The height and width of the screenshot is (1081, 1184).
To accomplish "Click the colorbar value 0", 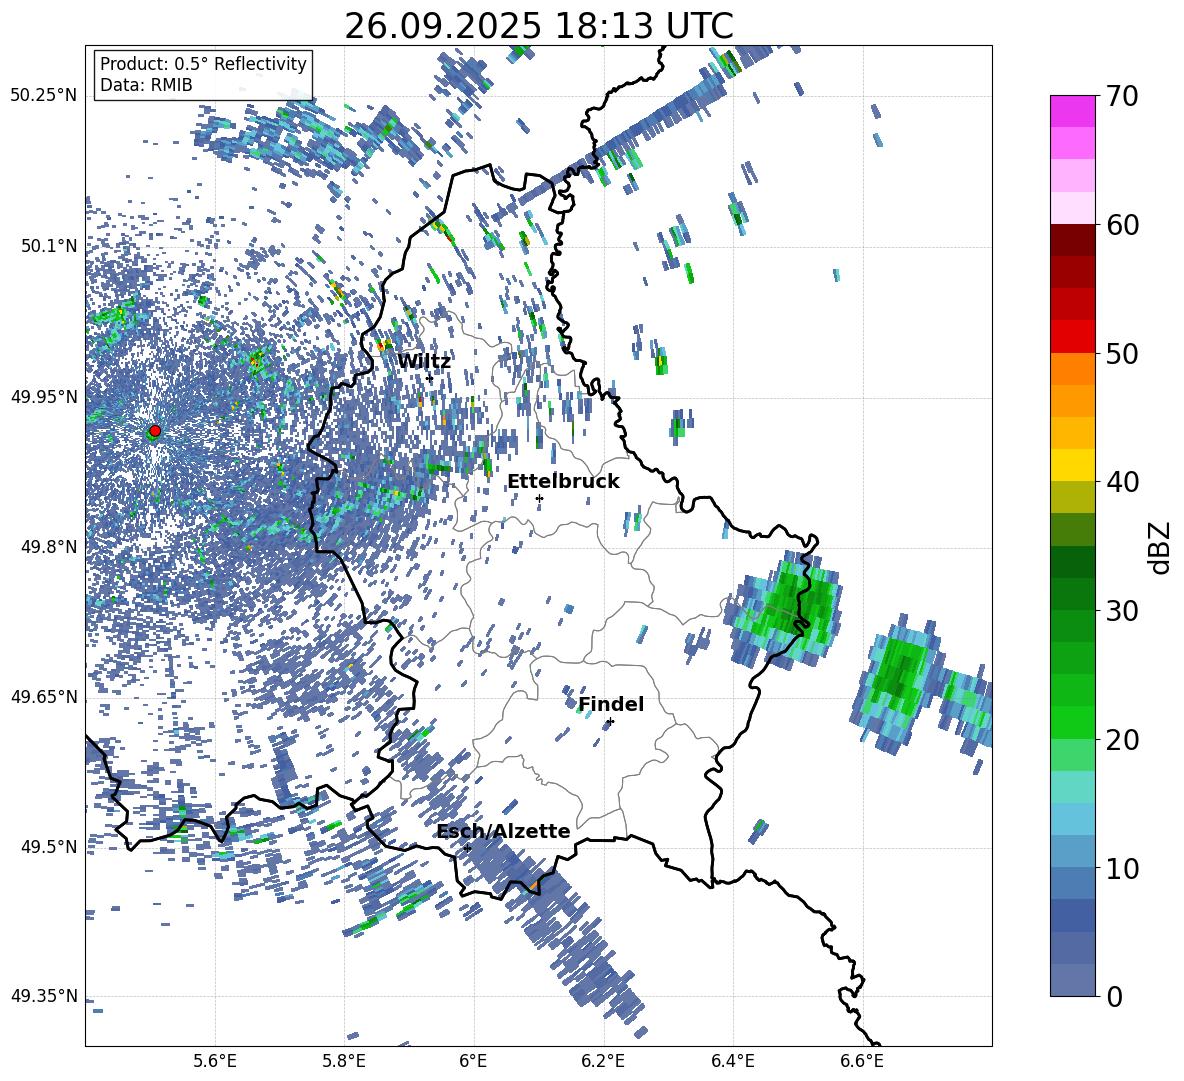I will (1114, 996).
